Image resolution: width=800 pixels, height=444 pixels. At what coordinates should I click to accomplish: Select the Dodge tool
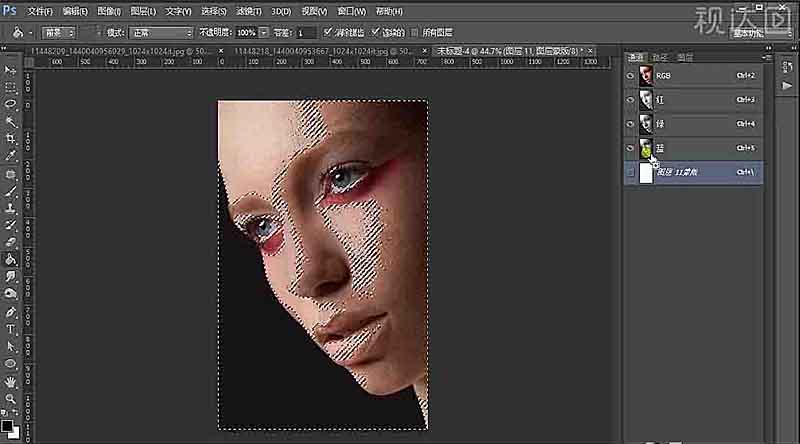[10, 294]
